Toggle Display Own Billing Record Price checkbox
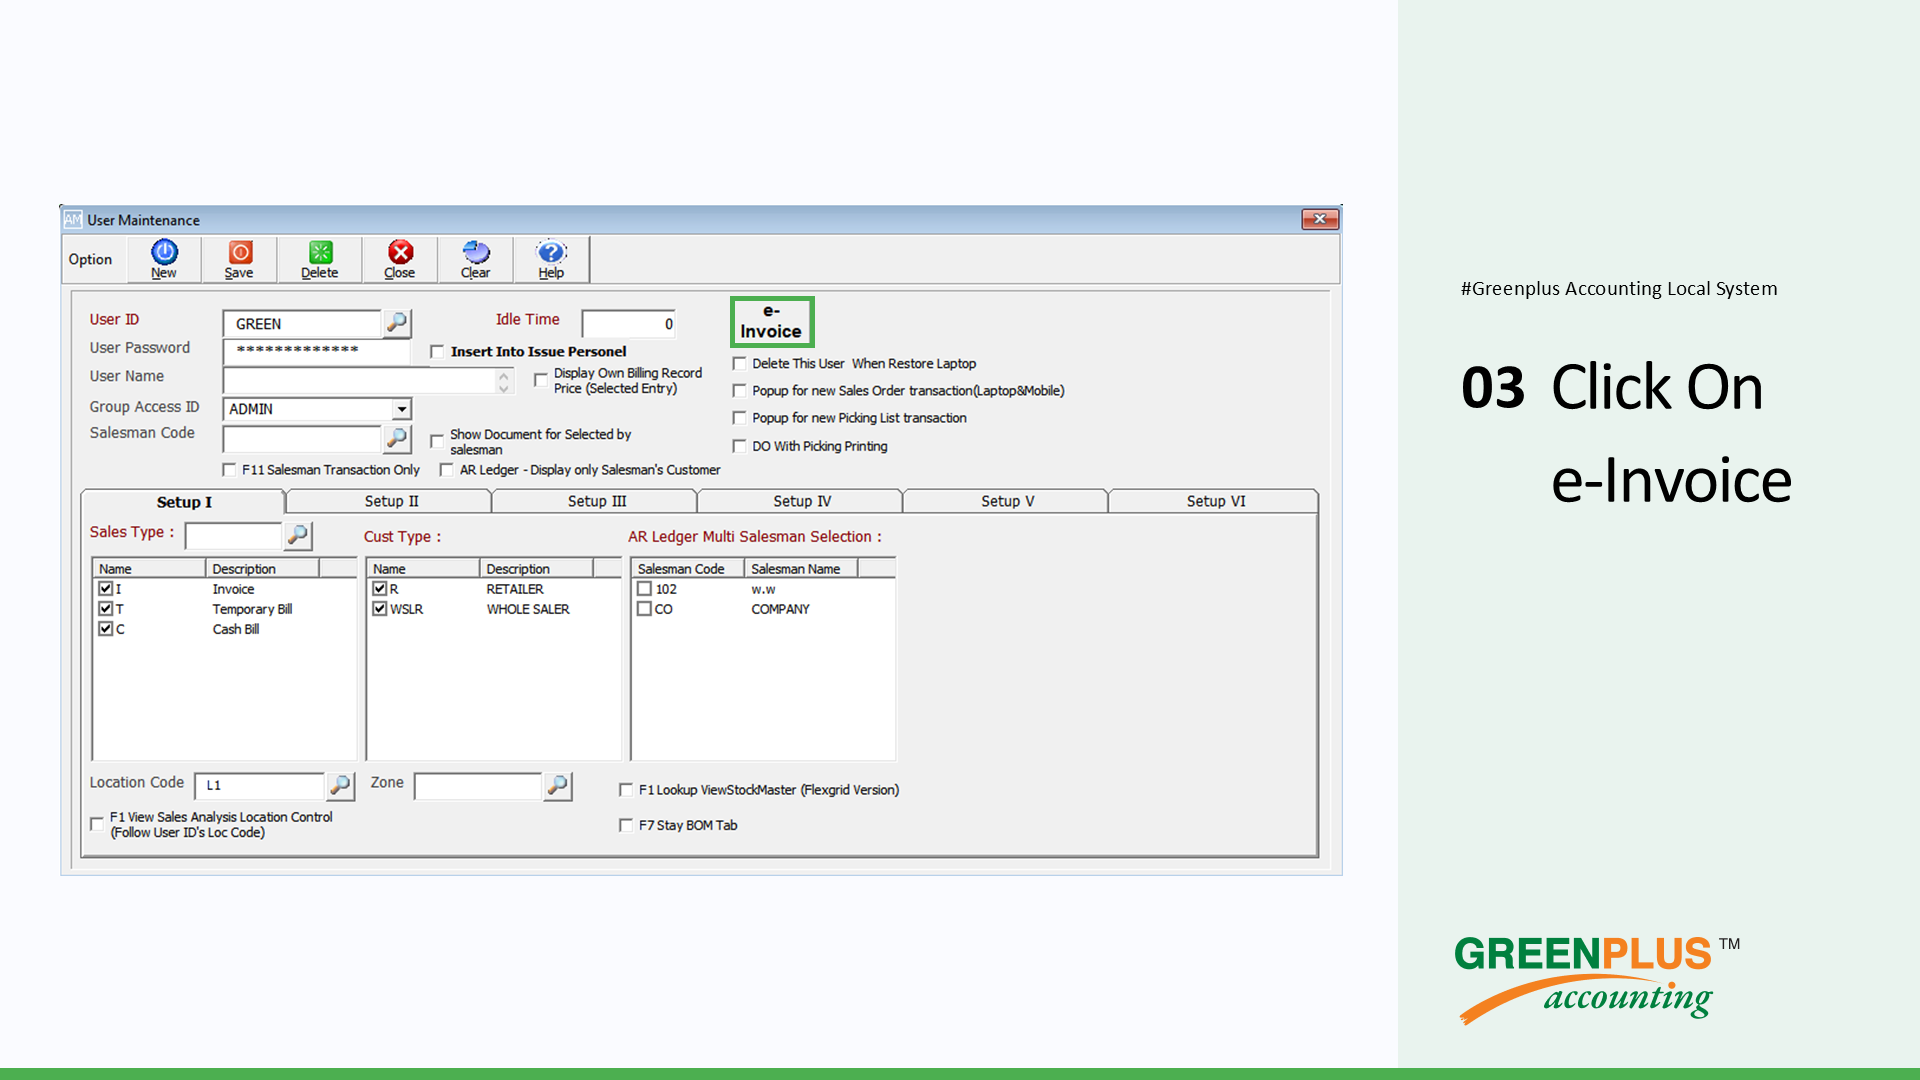 541,380
